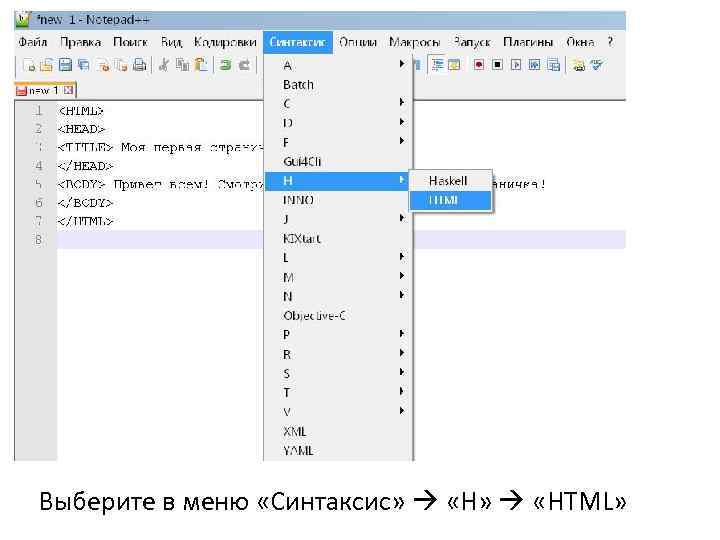Open the Опции menu
Image resolution: width=720 pixels, height=540 pixels.
click(358, 42)
